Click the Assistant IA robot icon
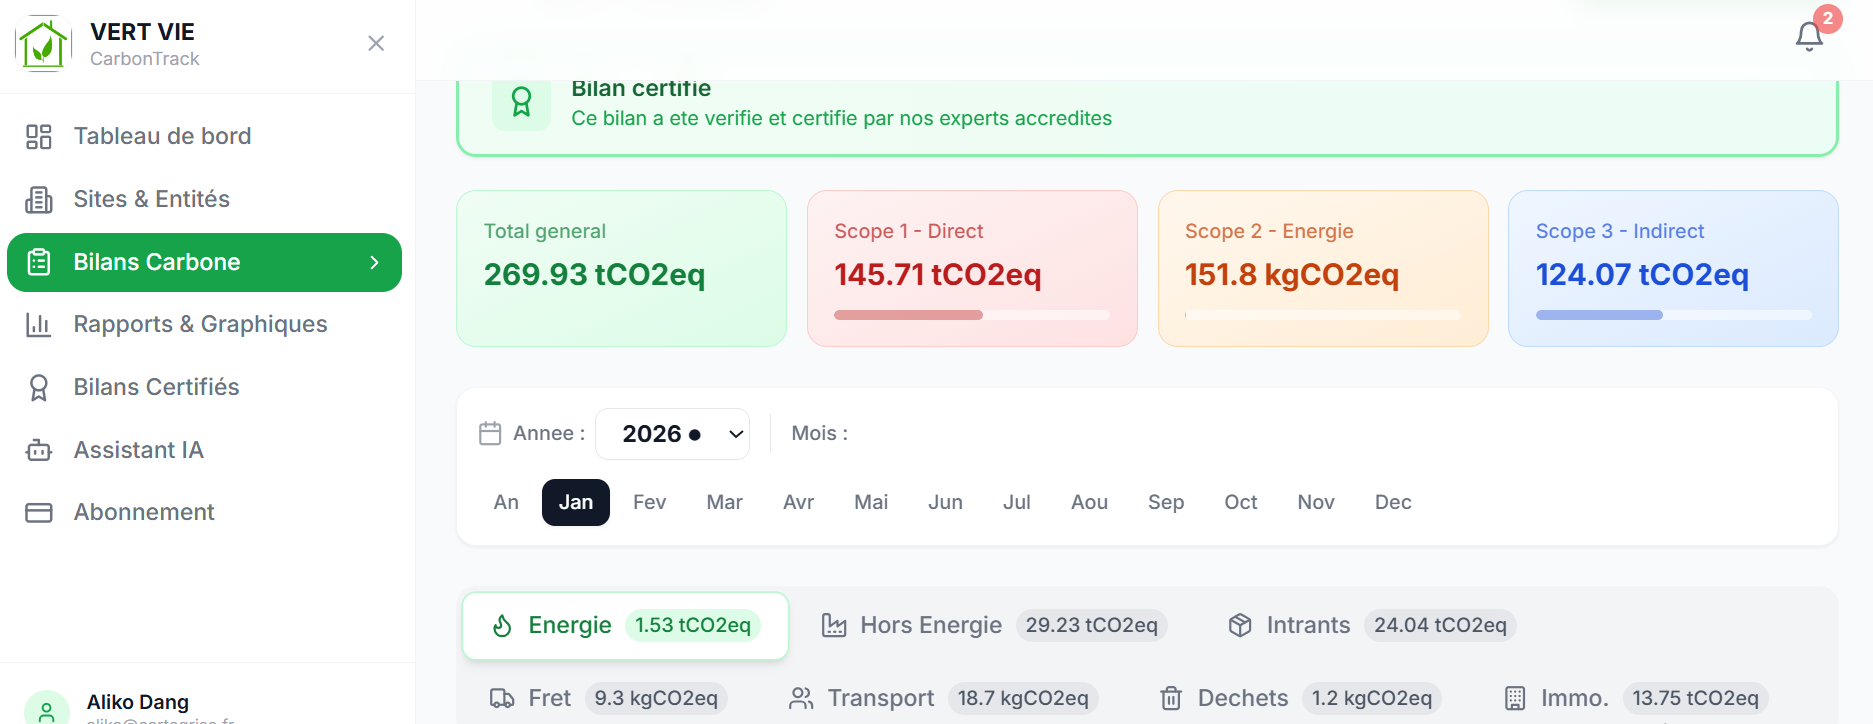The height and width of the screenshot is (724, 1873). pos(39,450)
